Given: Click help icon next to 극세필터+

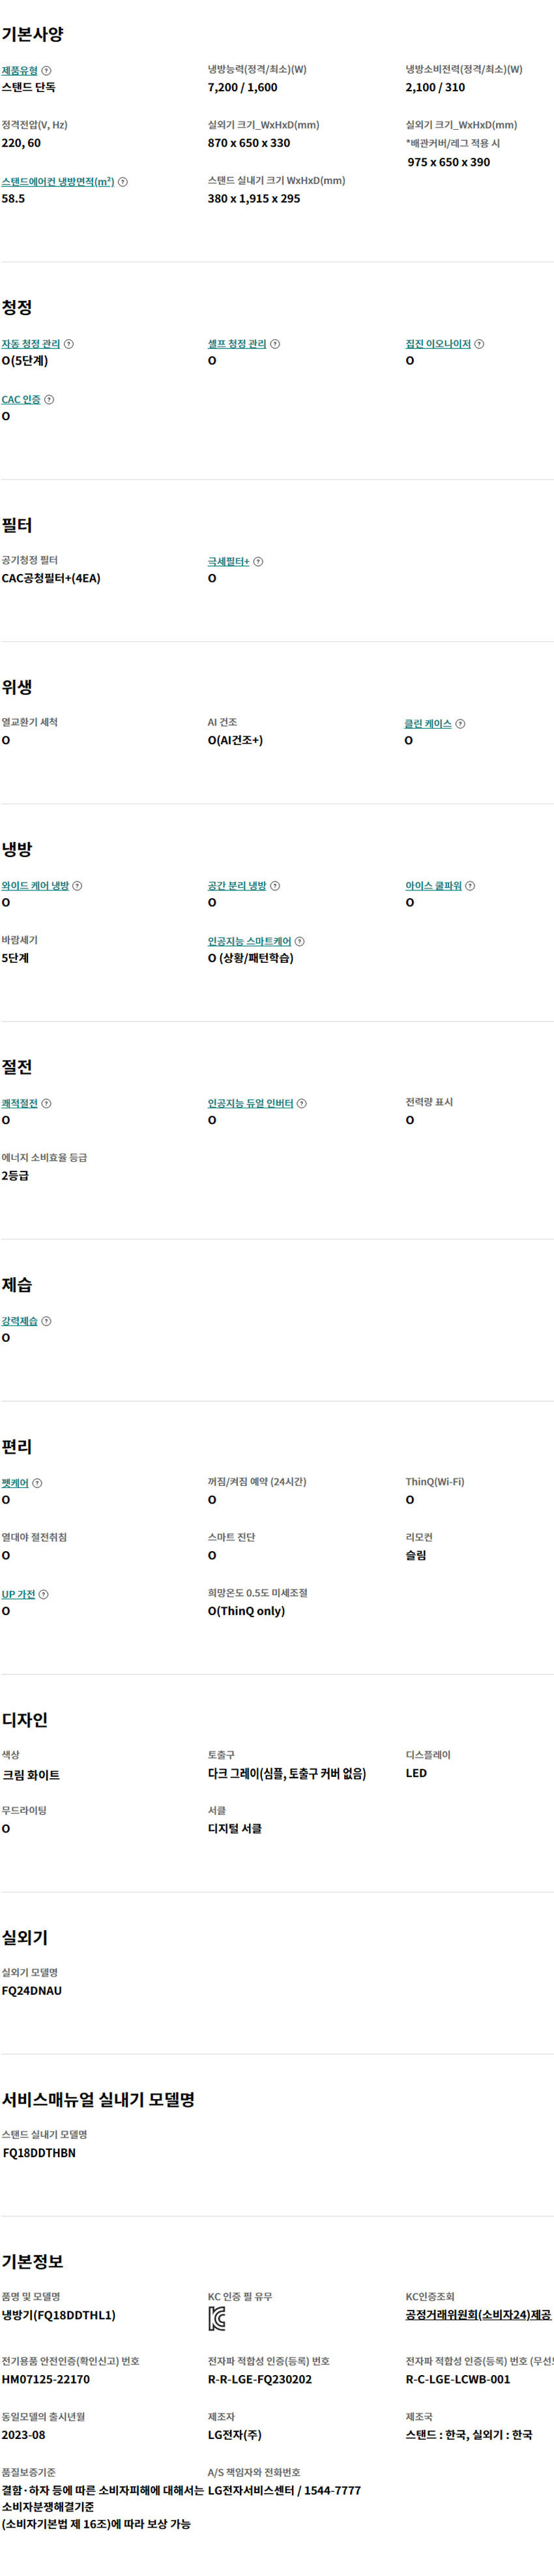Looking at the screenshot, I should point(258,562).
